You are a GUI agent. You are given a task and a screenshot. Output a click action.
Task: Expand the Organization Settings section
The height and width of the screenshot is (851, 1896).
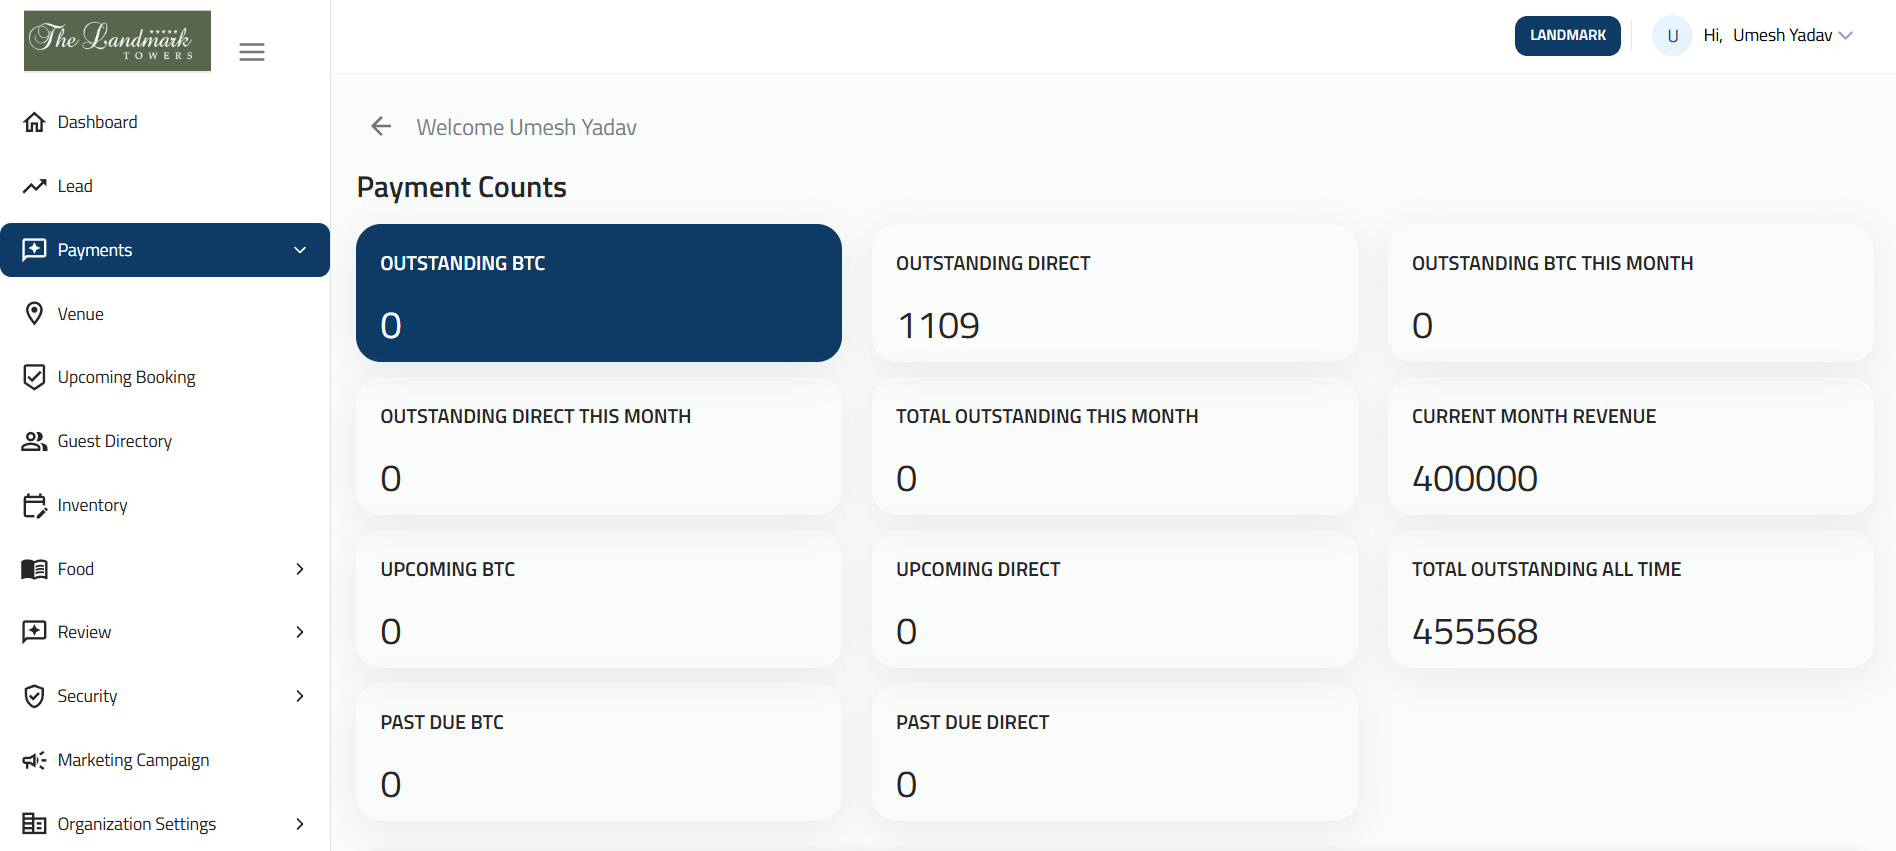click(299, 823)
